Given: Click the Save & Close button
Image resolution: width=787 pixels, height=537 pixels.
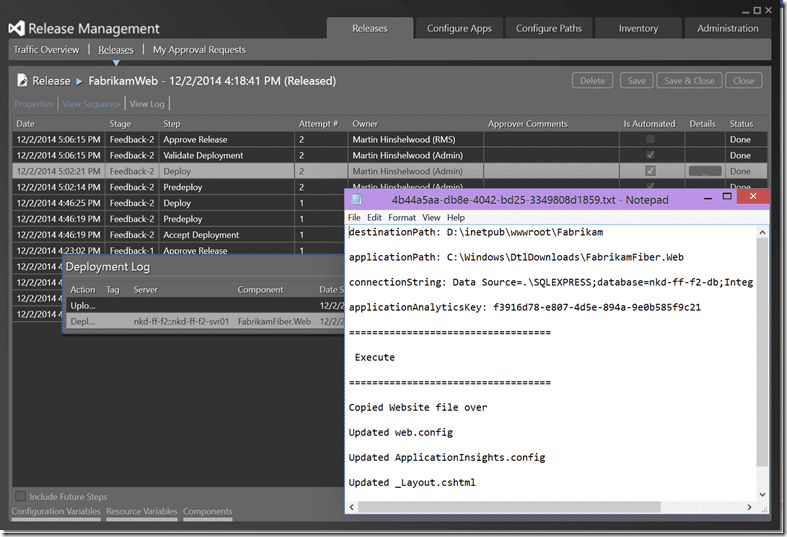Looking at the screenshot, I should [689, 80].
